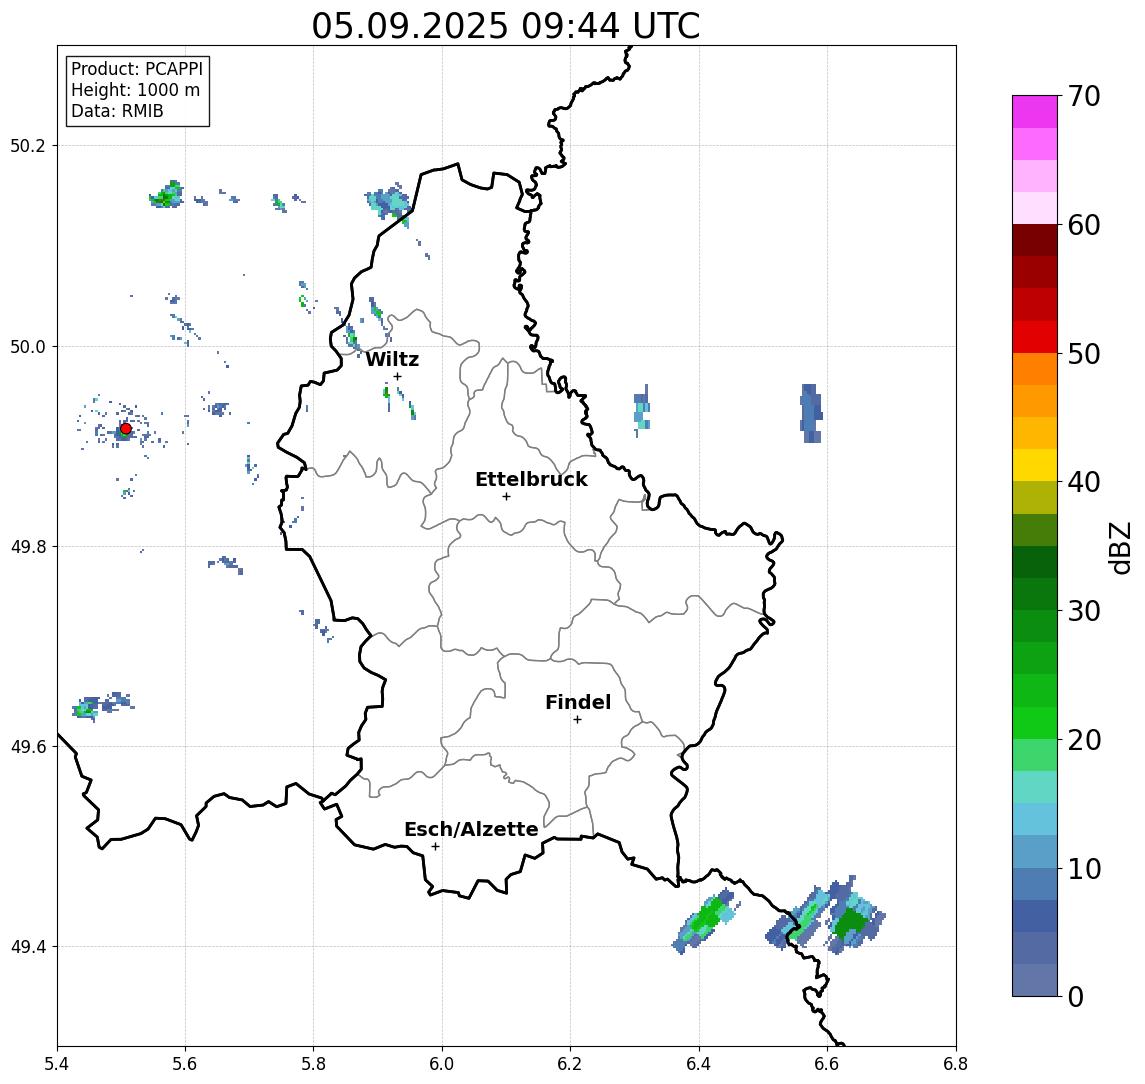1145x1084 pixels.
Task: Click the 'dBZ' colorbar label
Action: [x=1119, y=547]
